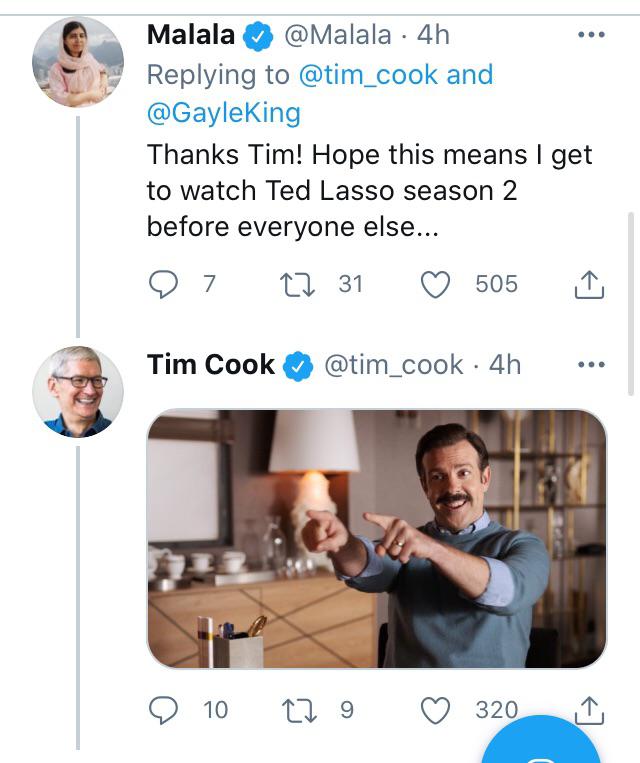This screenshot has height=763, width=640.
Task: Retweet Malala's Ted Lasso tweet
Action: (298, 285)
